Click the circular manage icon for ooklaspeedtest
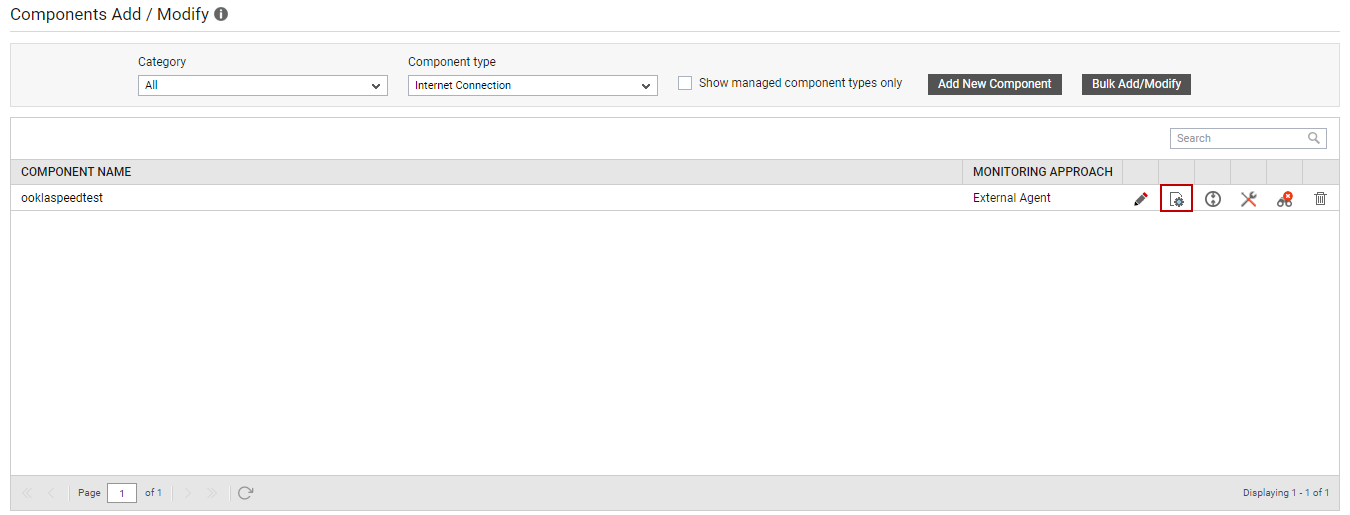The image size is (1350, 515). coord(1213,199)
